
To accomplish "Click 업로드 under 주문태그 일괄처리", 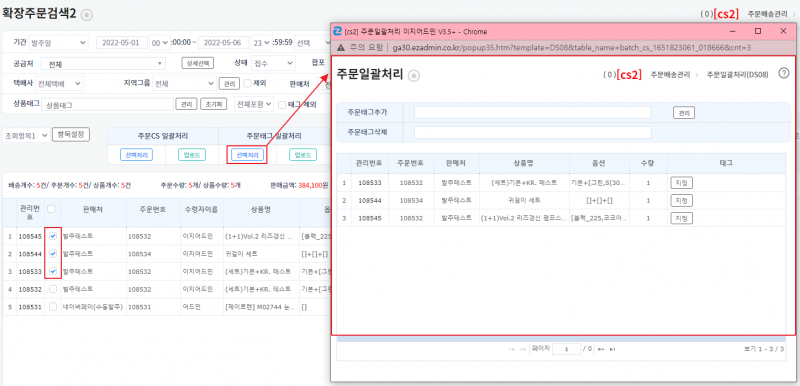I will pyautogui.click(x=303, y=155).
